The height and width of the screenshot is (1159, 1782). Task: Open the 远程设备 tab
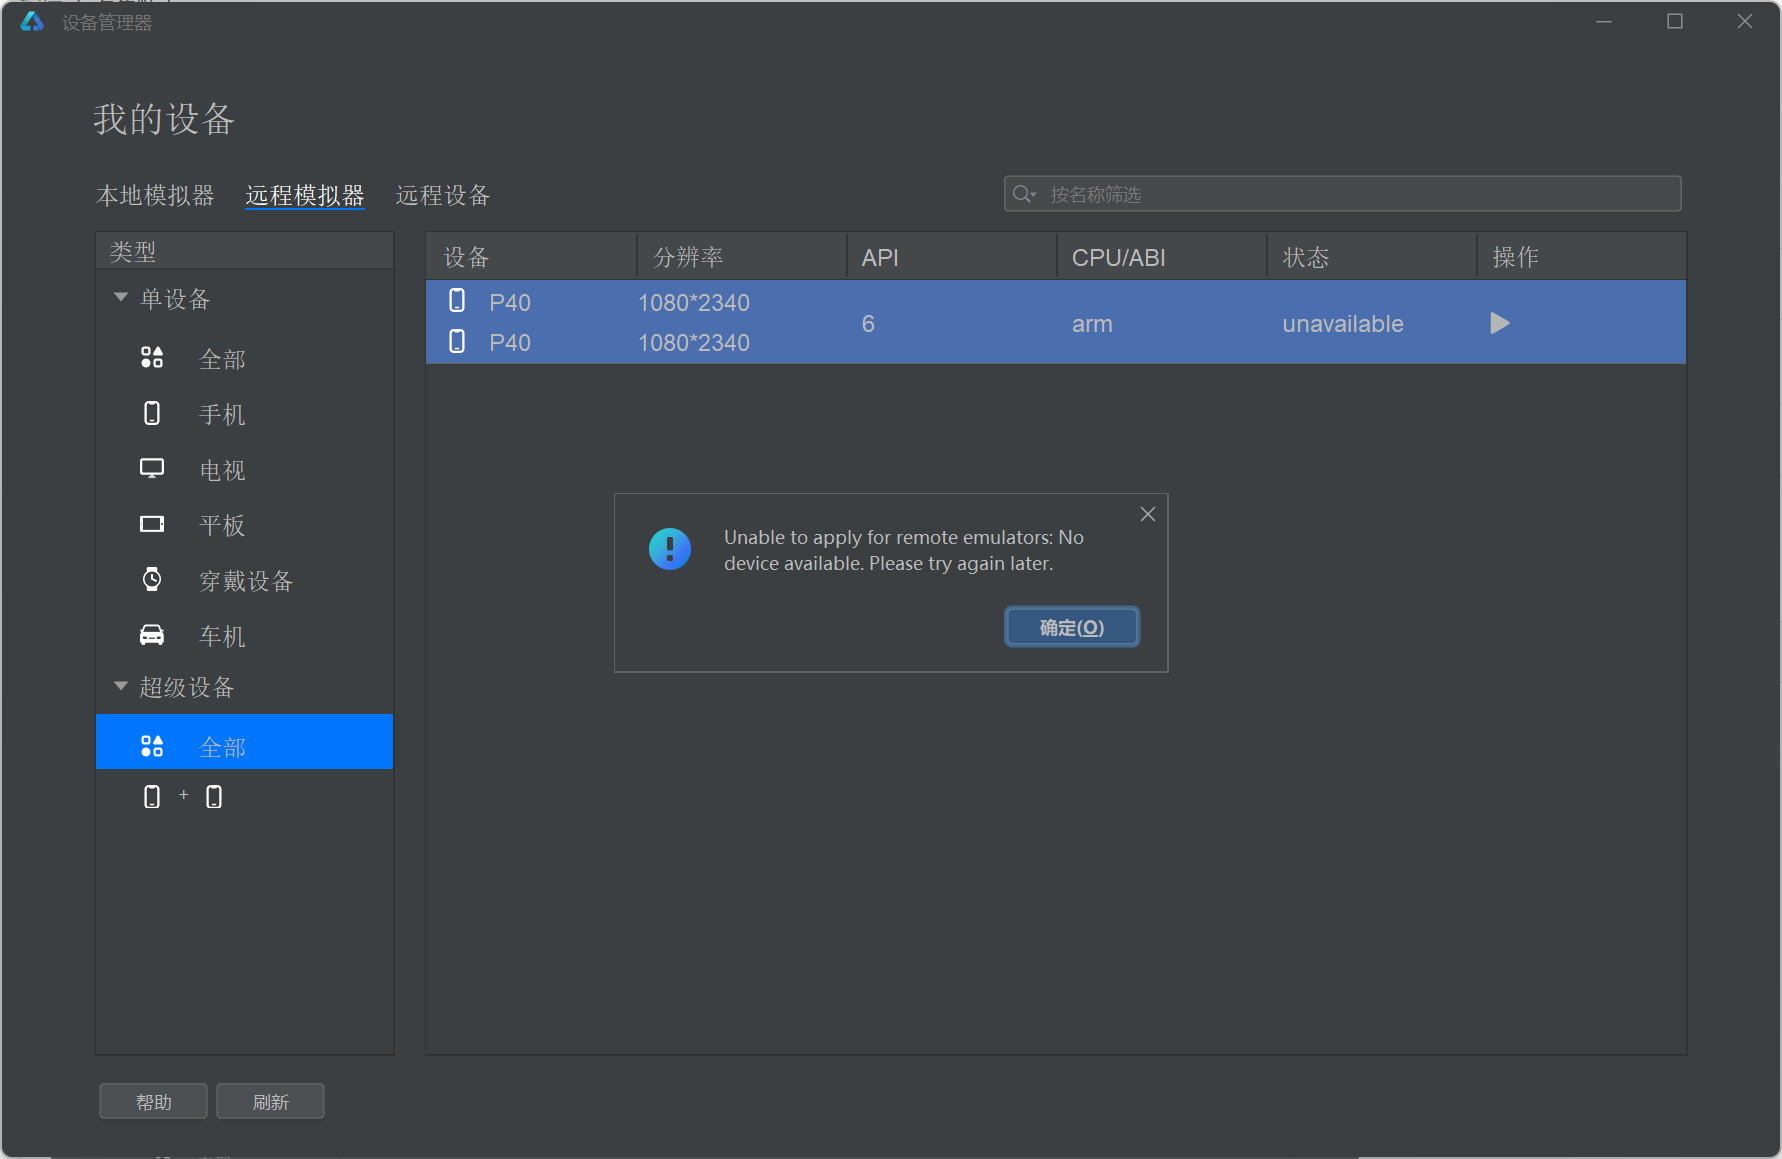tap(443, 195)
